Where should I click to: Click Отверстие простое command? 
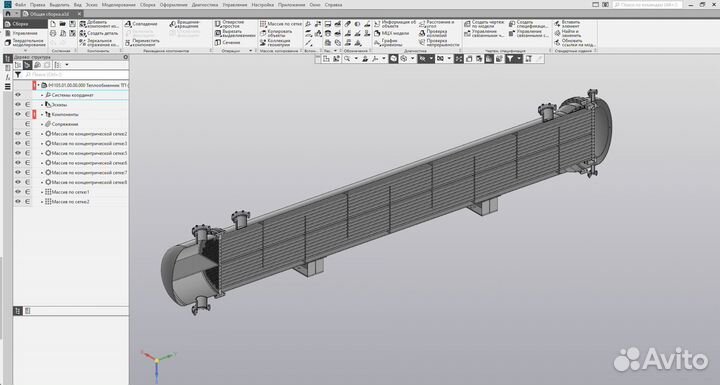[x=230, y=24]
